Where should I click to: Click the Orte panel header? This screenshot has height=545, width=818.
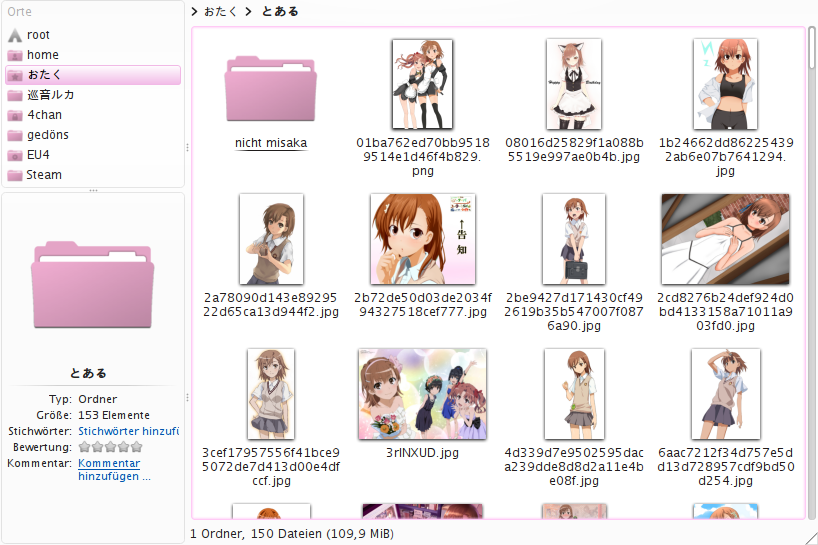tap(19, 11)
